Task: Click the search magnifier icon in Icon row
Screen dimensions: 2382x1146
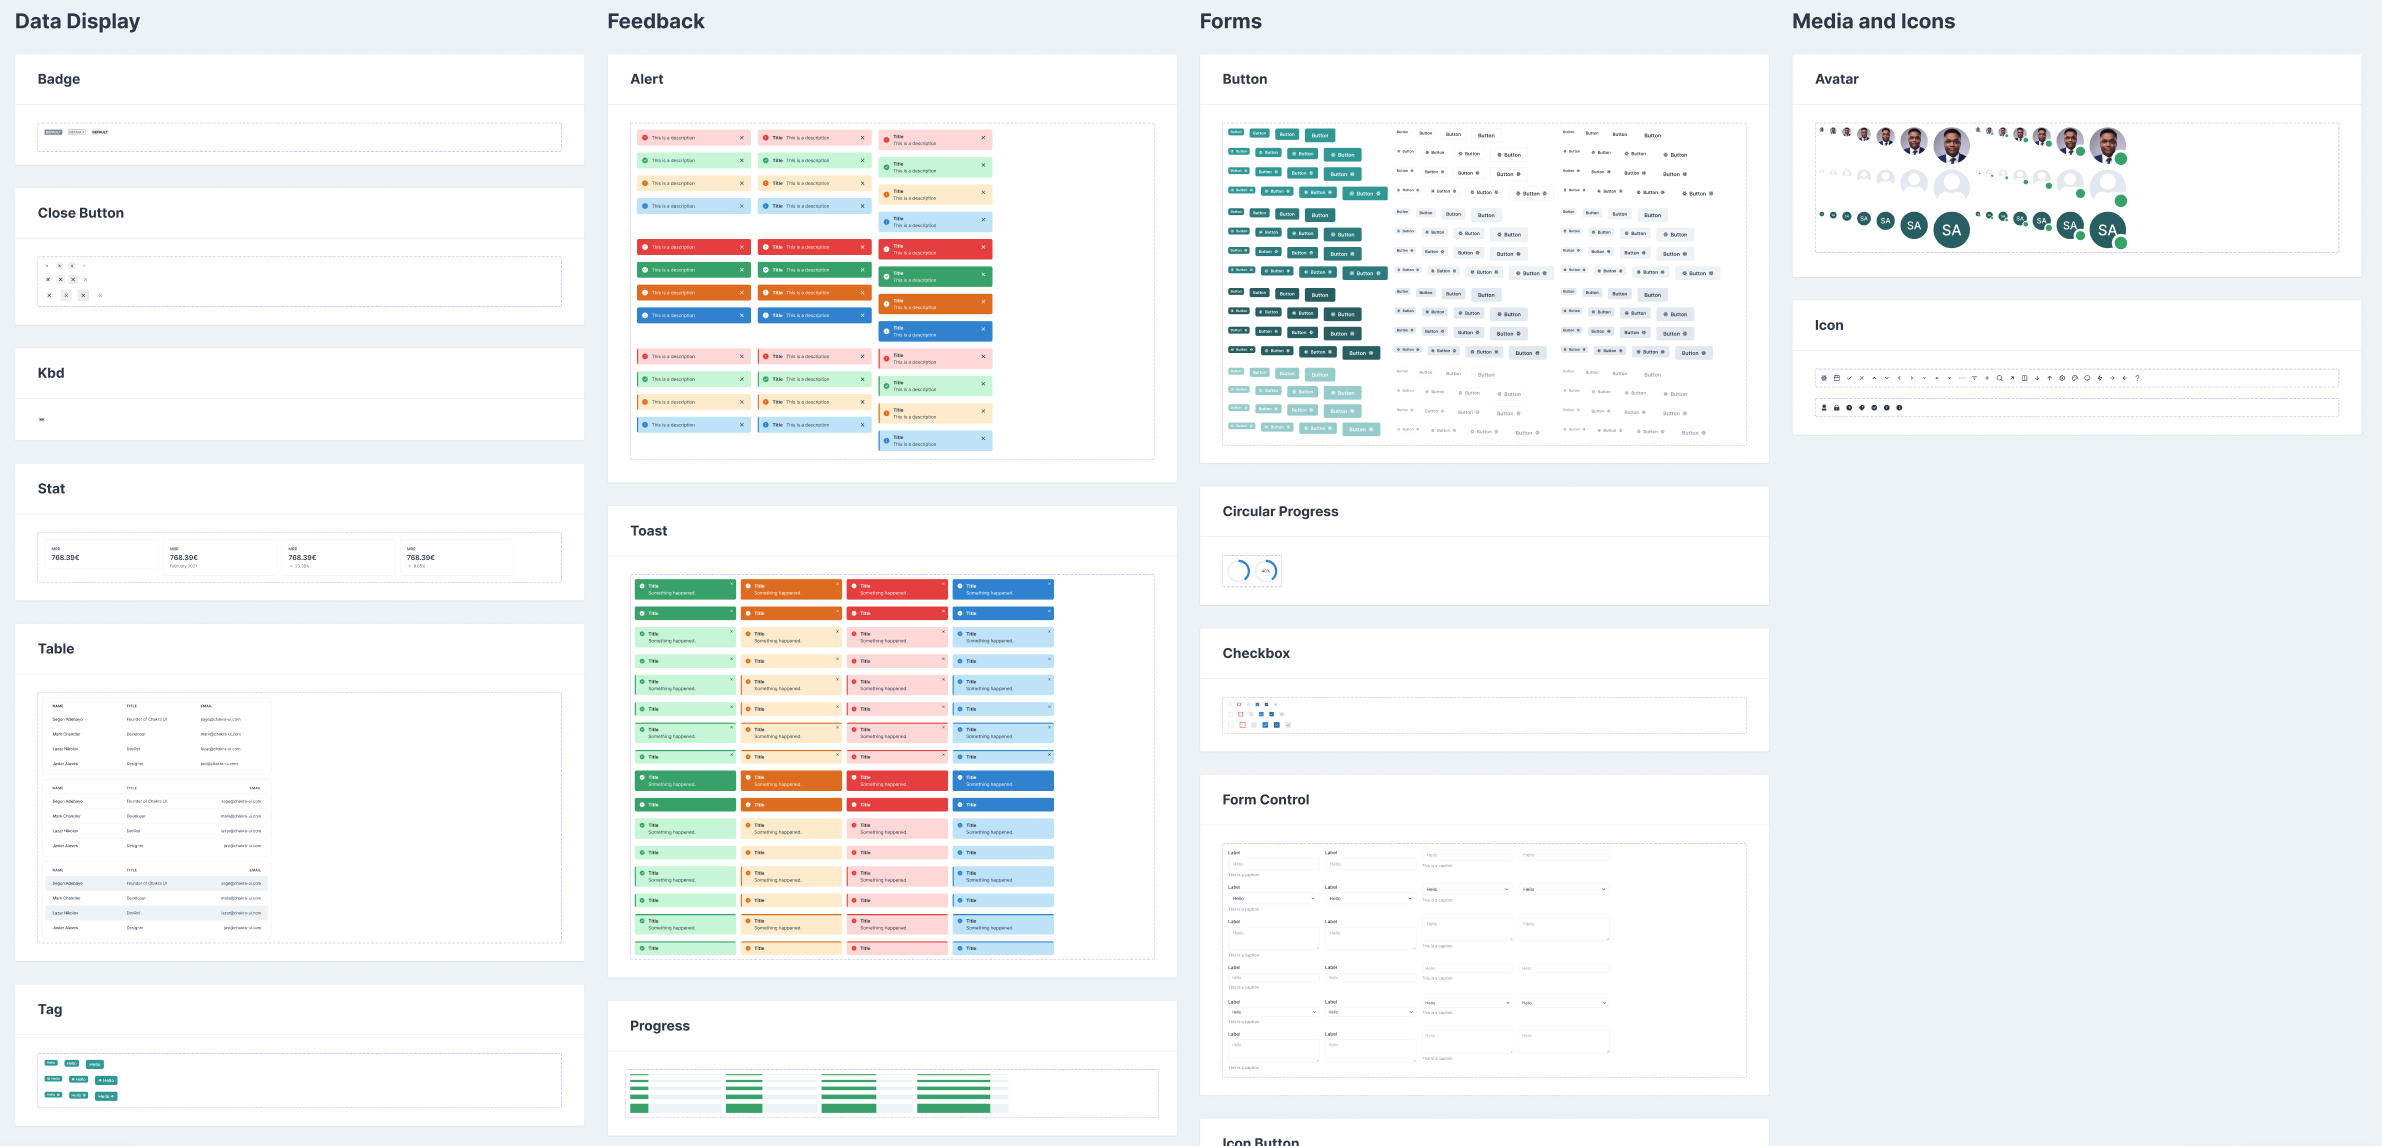Action: (1999, 378)
